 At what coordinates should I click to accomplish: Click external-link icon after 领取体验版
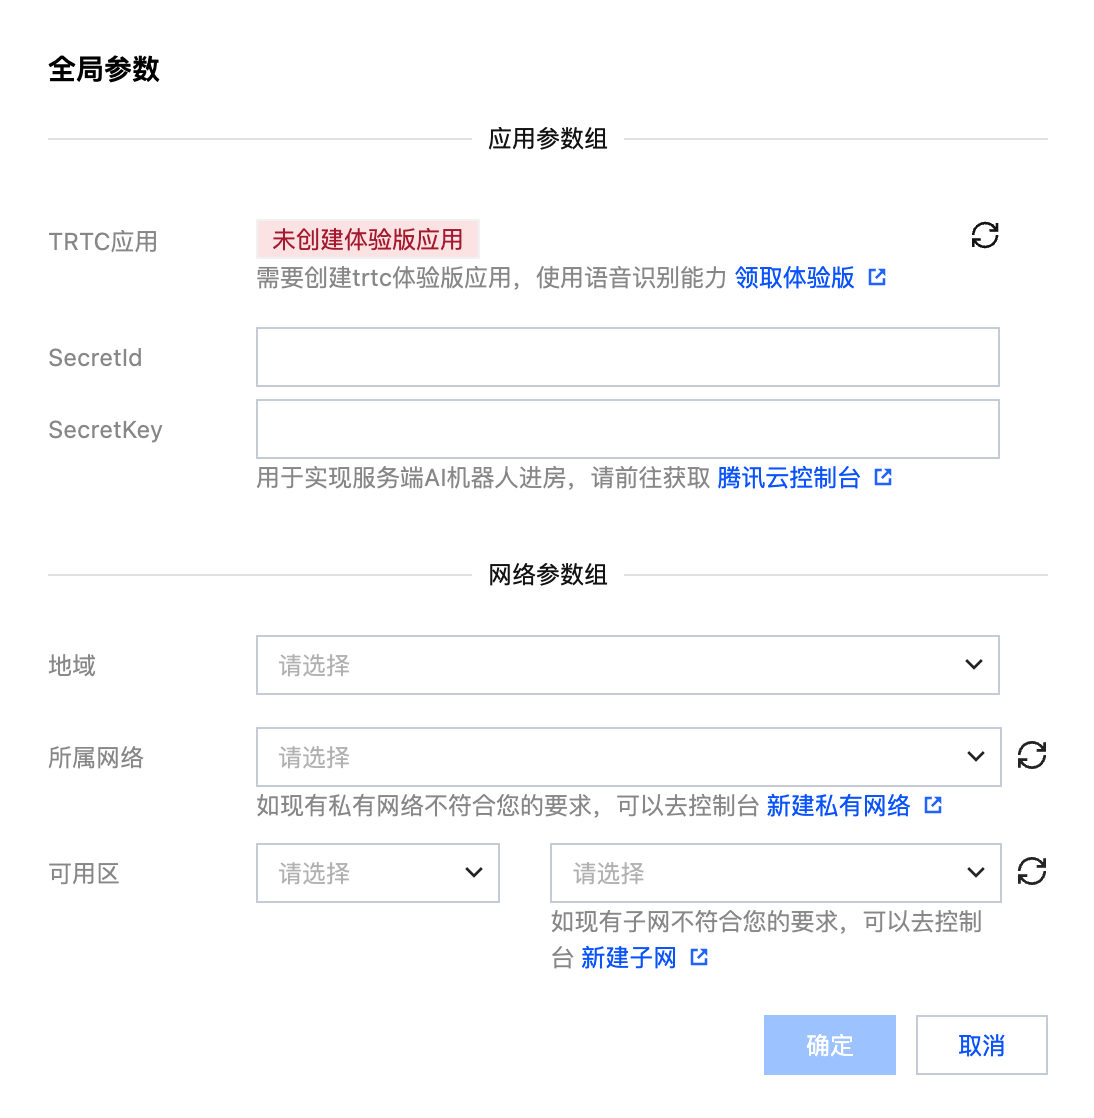(x=877, y=277)
